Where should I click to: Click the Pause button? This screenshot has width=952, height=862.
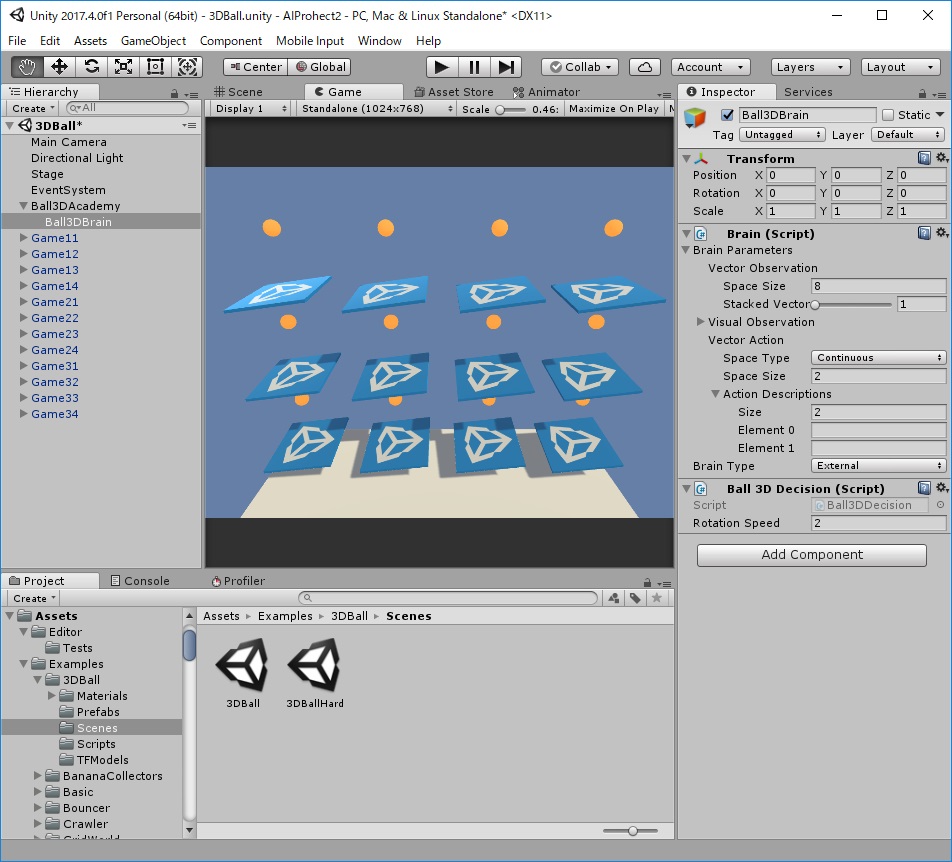(474, 67)
